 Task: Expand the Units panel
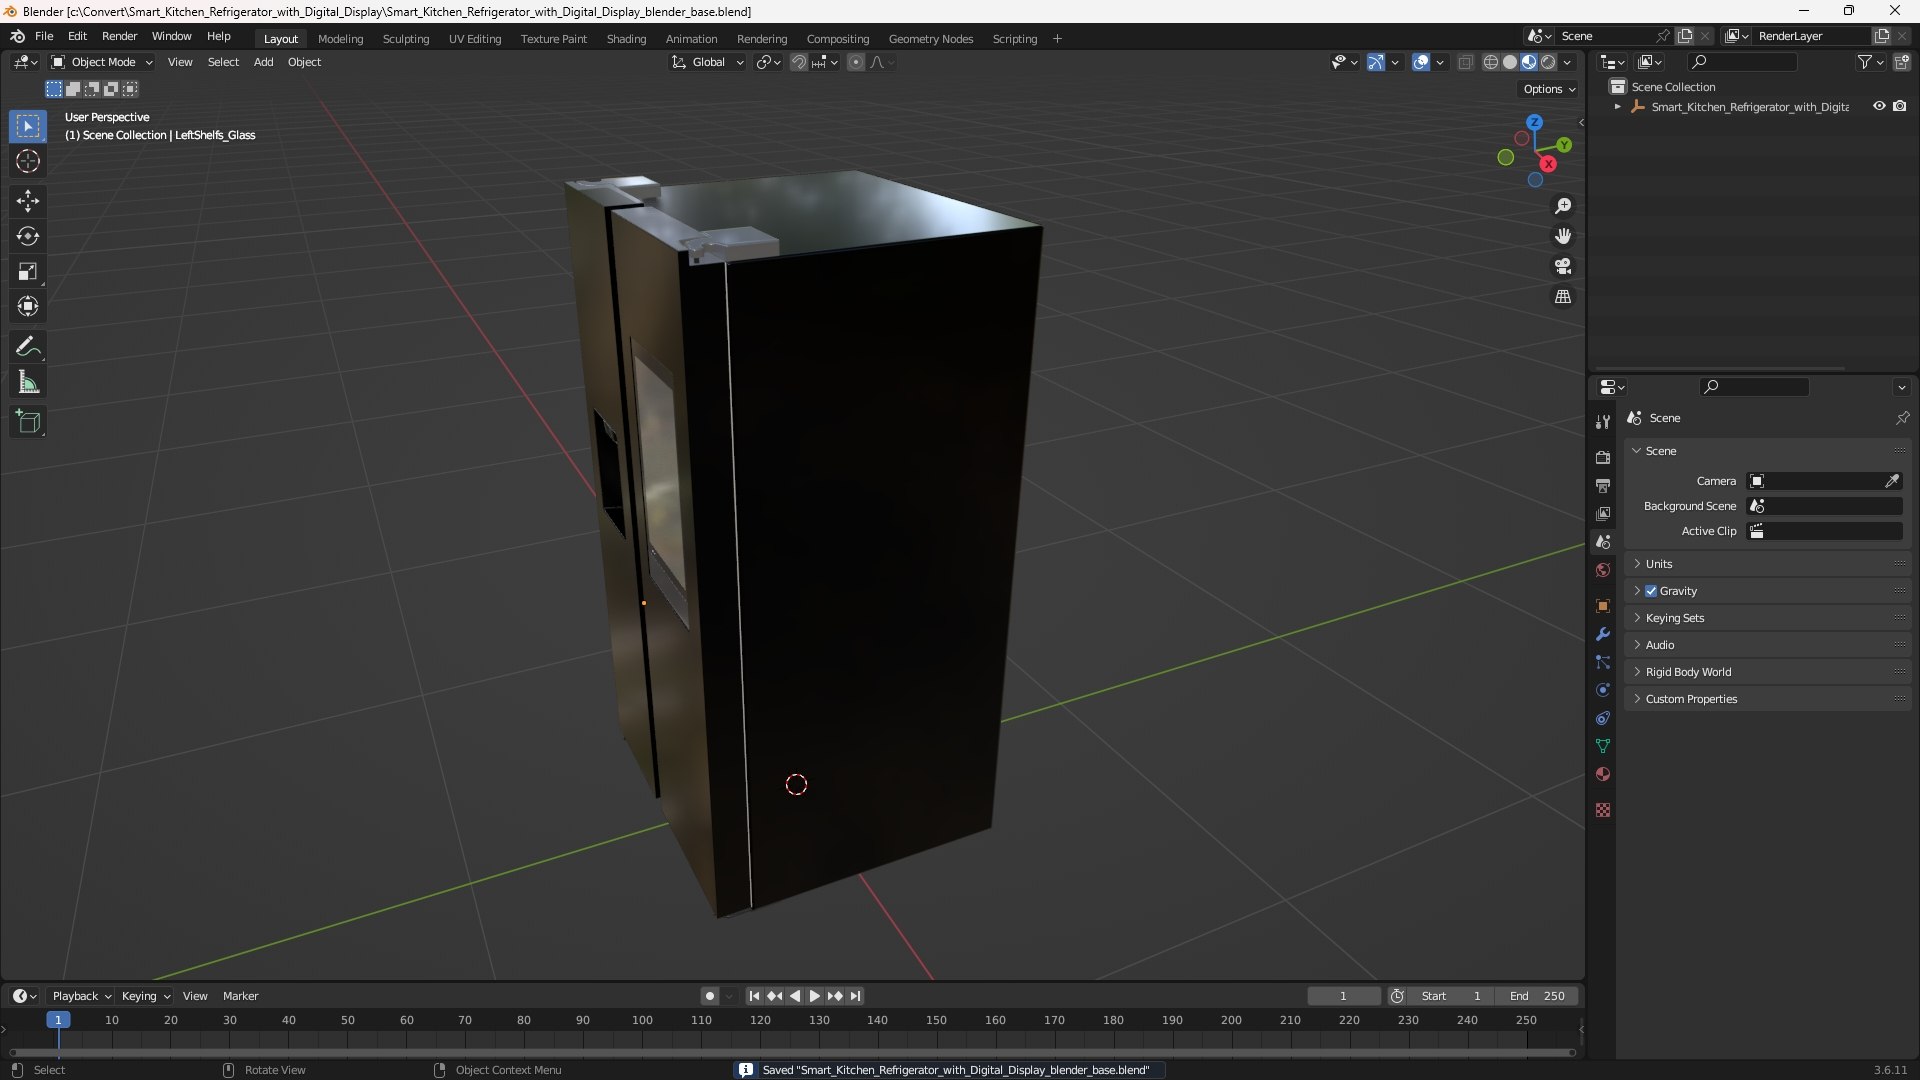click(x=1659, y=564)
